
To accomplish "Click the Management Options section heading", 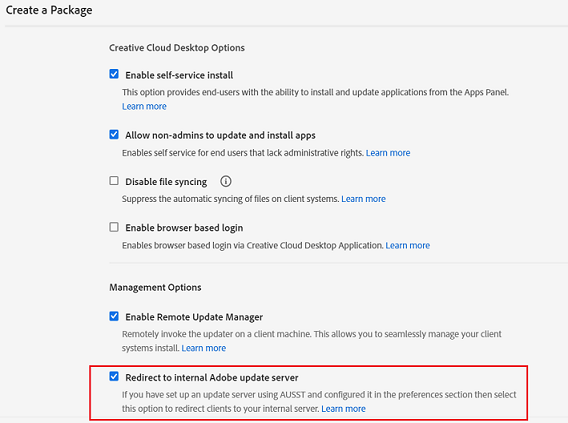I will 155,288.
